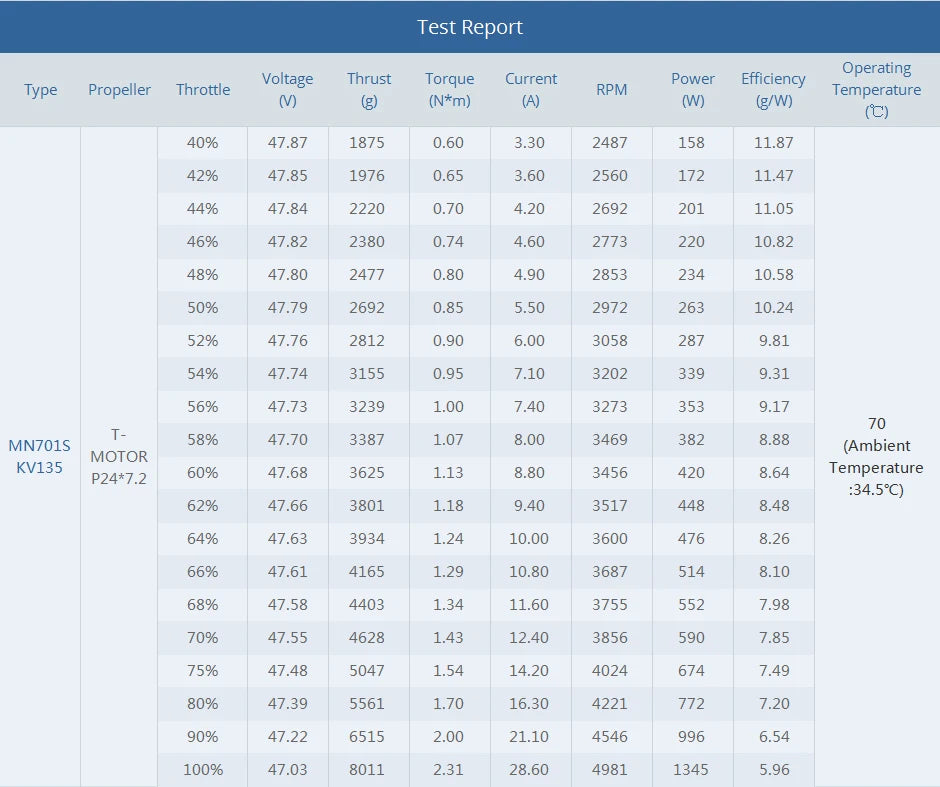Click the 100% throttle cell
The image size is (940, 787).
(x=203, y=770)
